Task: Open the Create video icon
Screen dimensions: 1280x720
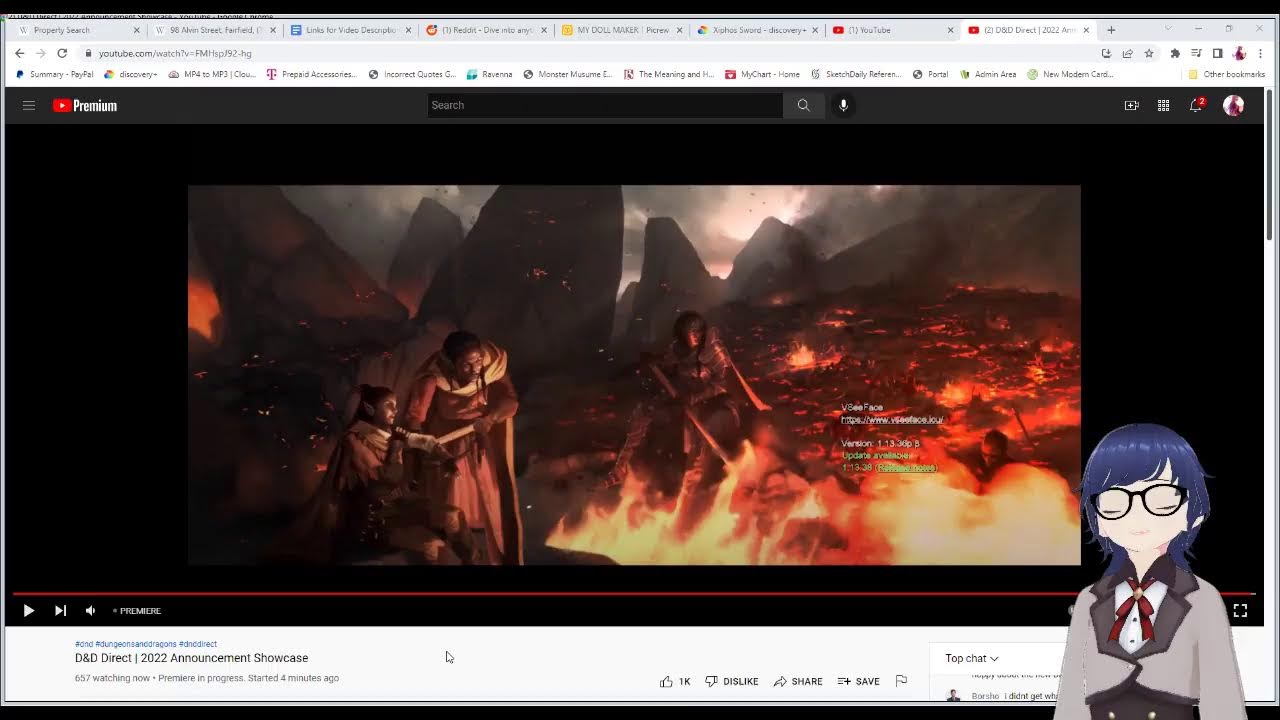Action: click(x=1131, y=105)
